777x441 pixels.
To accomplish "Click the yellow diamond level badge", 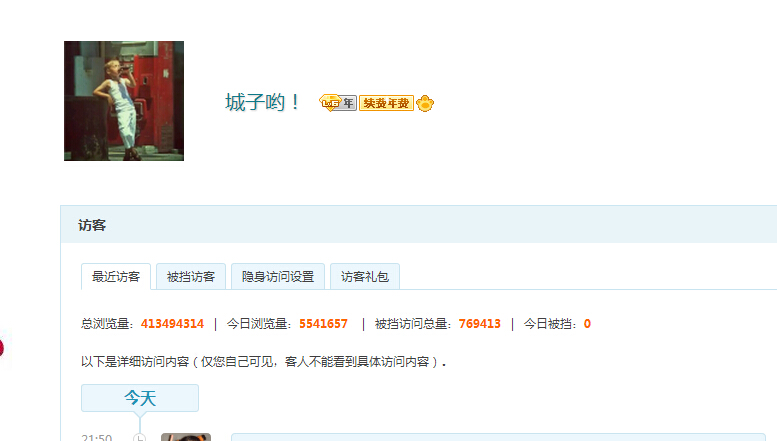I will 330,103.
